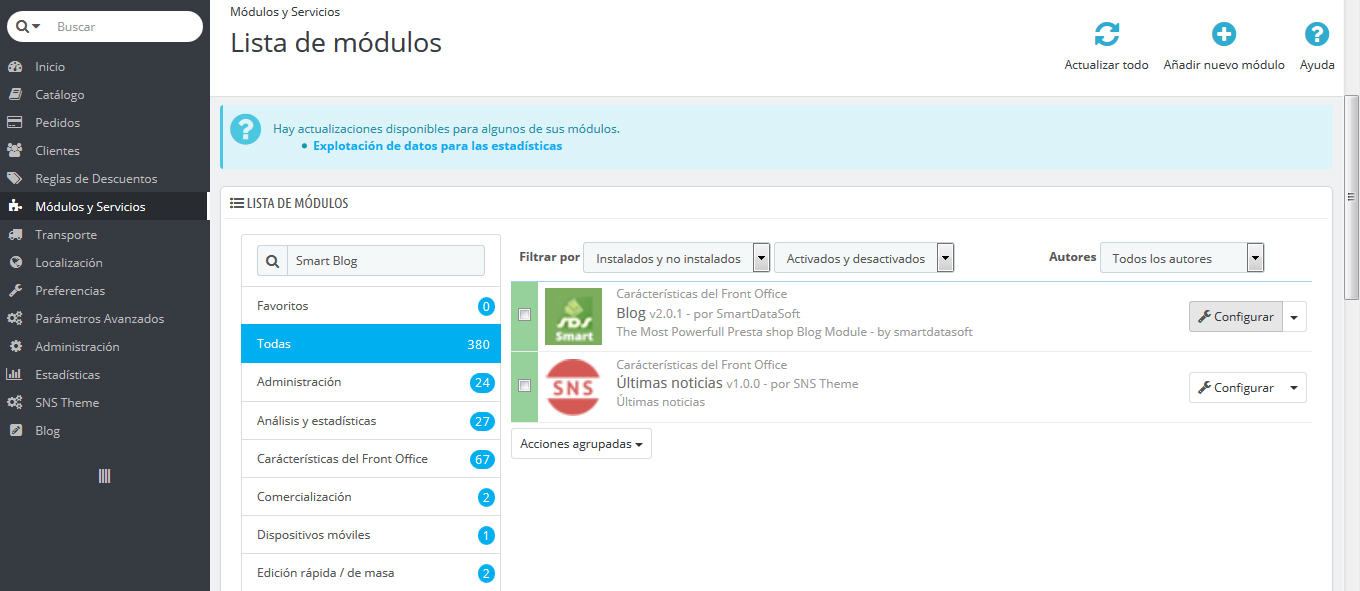Collapse the sidebar using the bars icon

click(104, 476)
